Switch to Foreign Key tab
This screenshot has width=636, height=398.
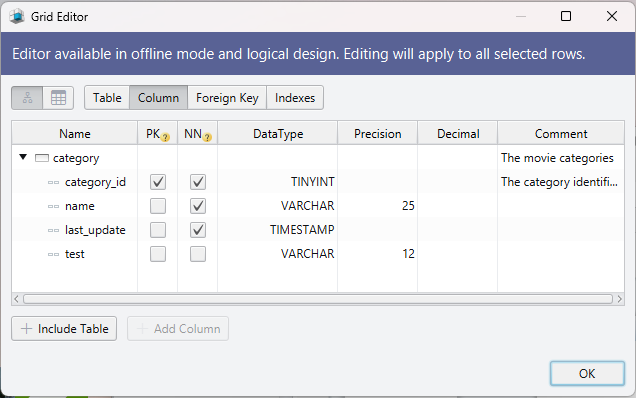[x=227, y=98]
